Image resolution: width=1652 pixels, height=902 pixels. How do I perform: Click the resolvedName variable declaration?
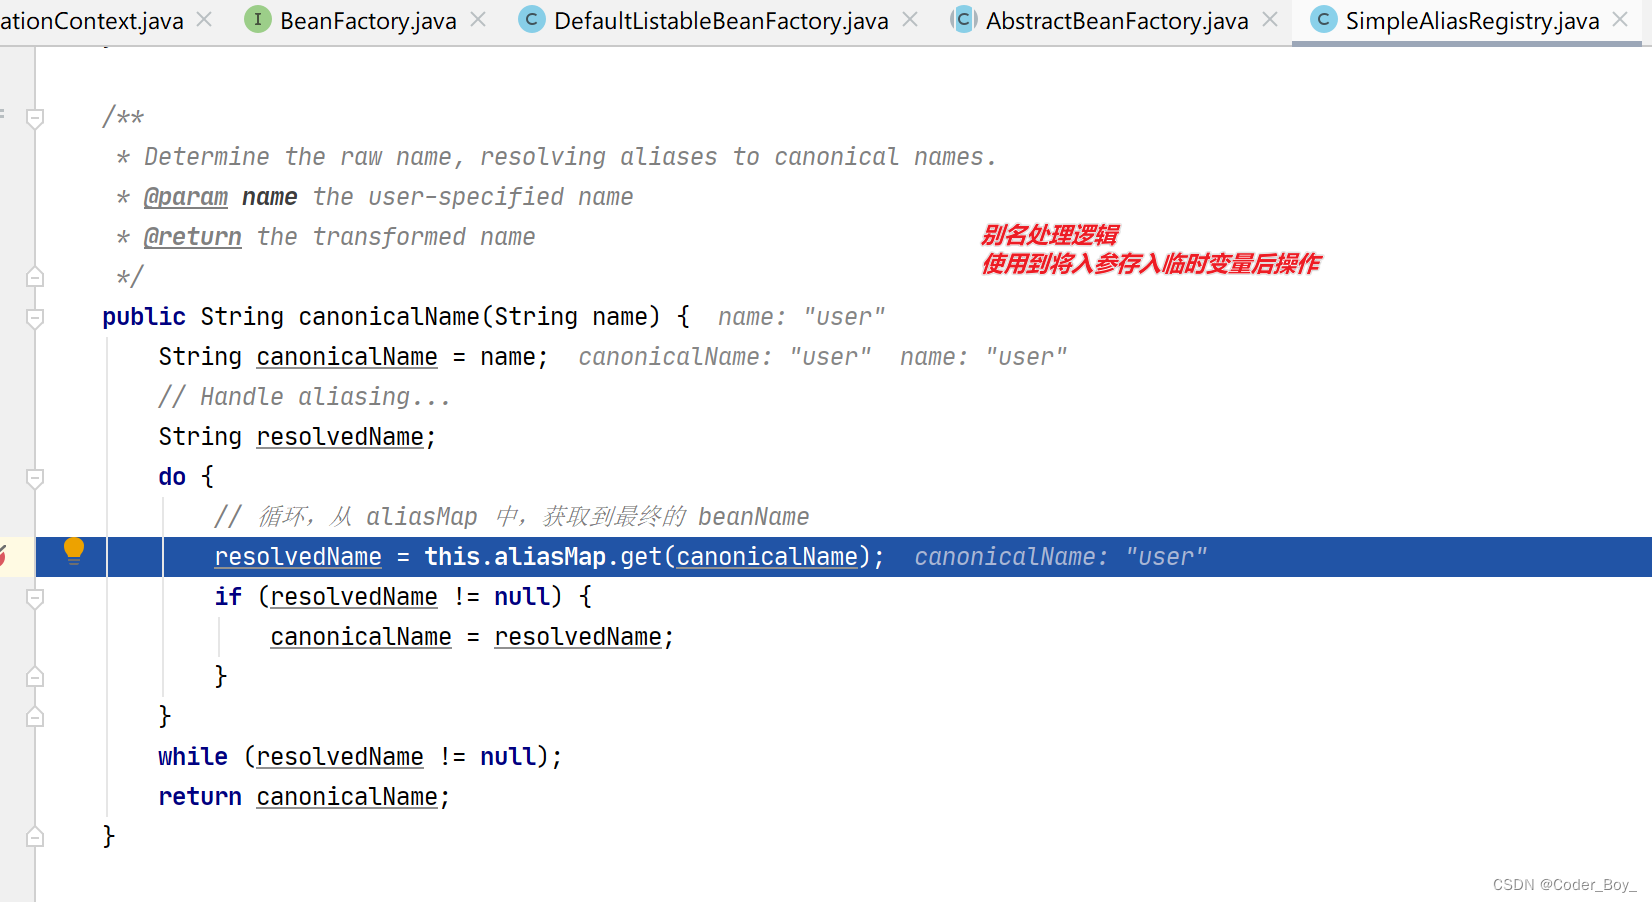coord(340,437)
